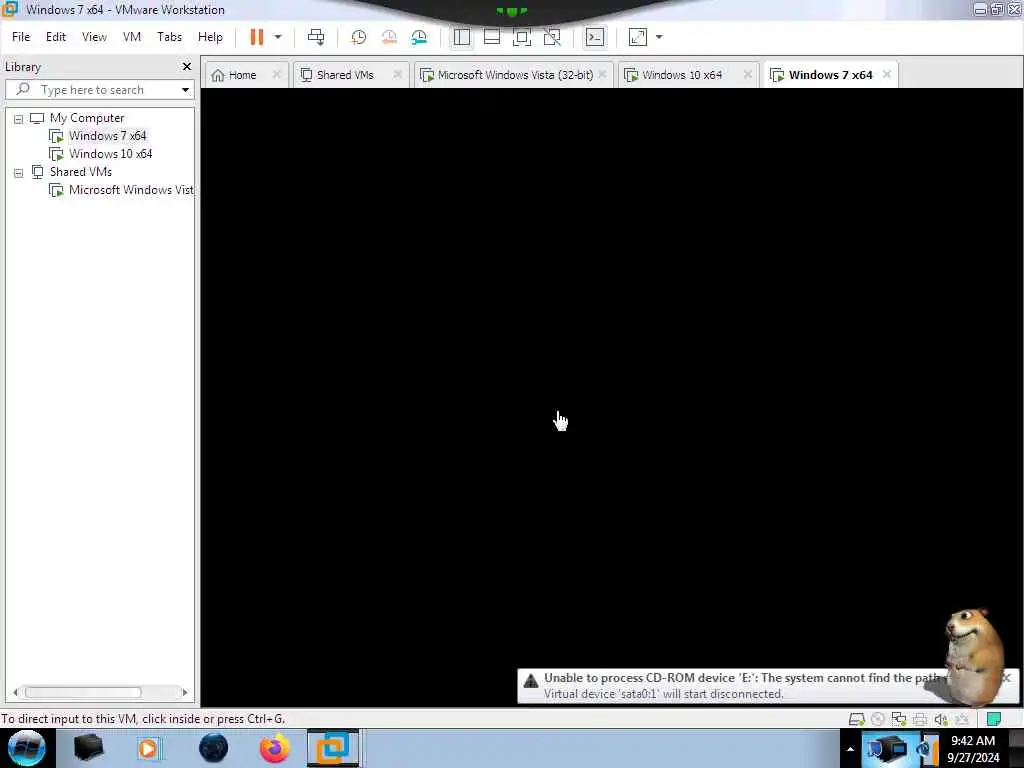Click the green message log icon
The image size is (1024, 768).
pyautogui.click(x=994, y=719)
